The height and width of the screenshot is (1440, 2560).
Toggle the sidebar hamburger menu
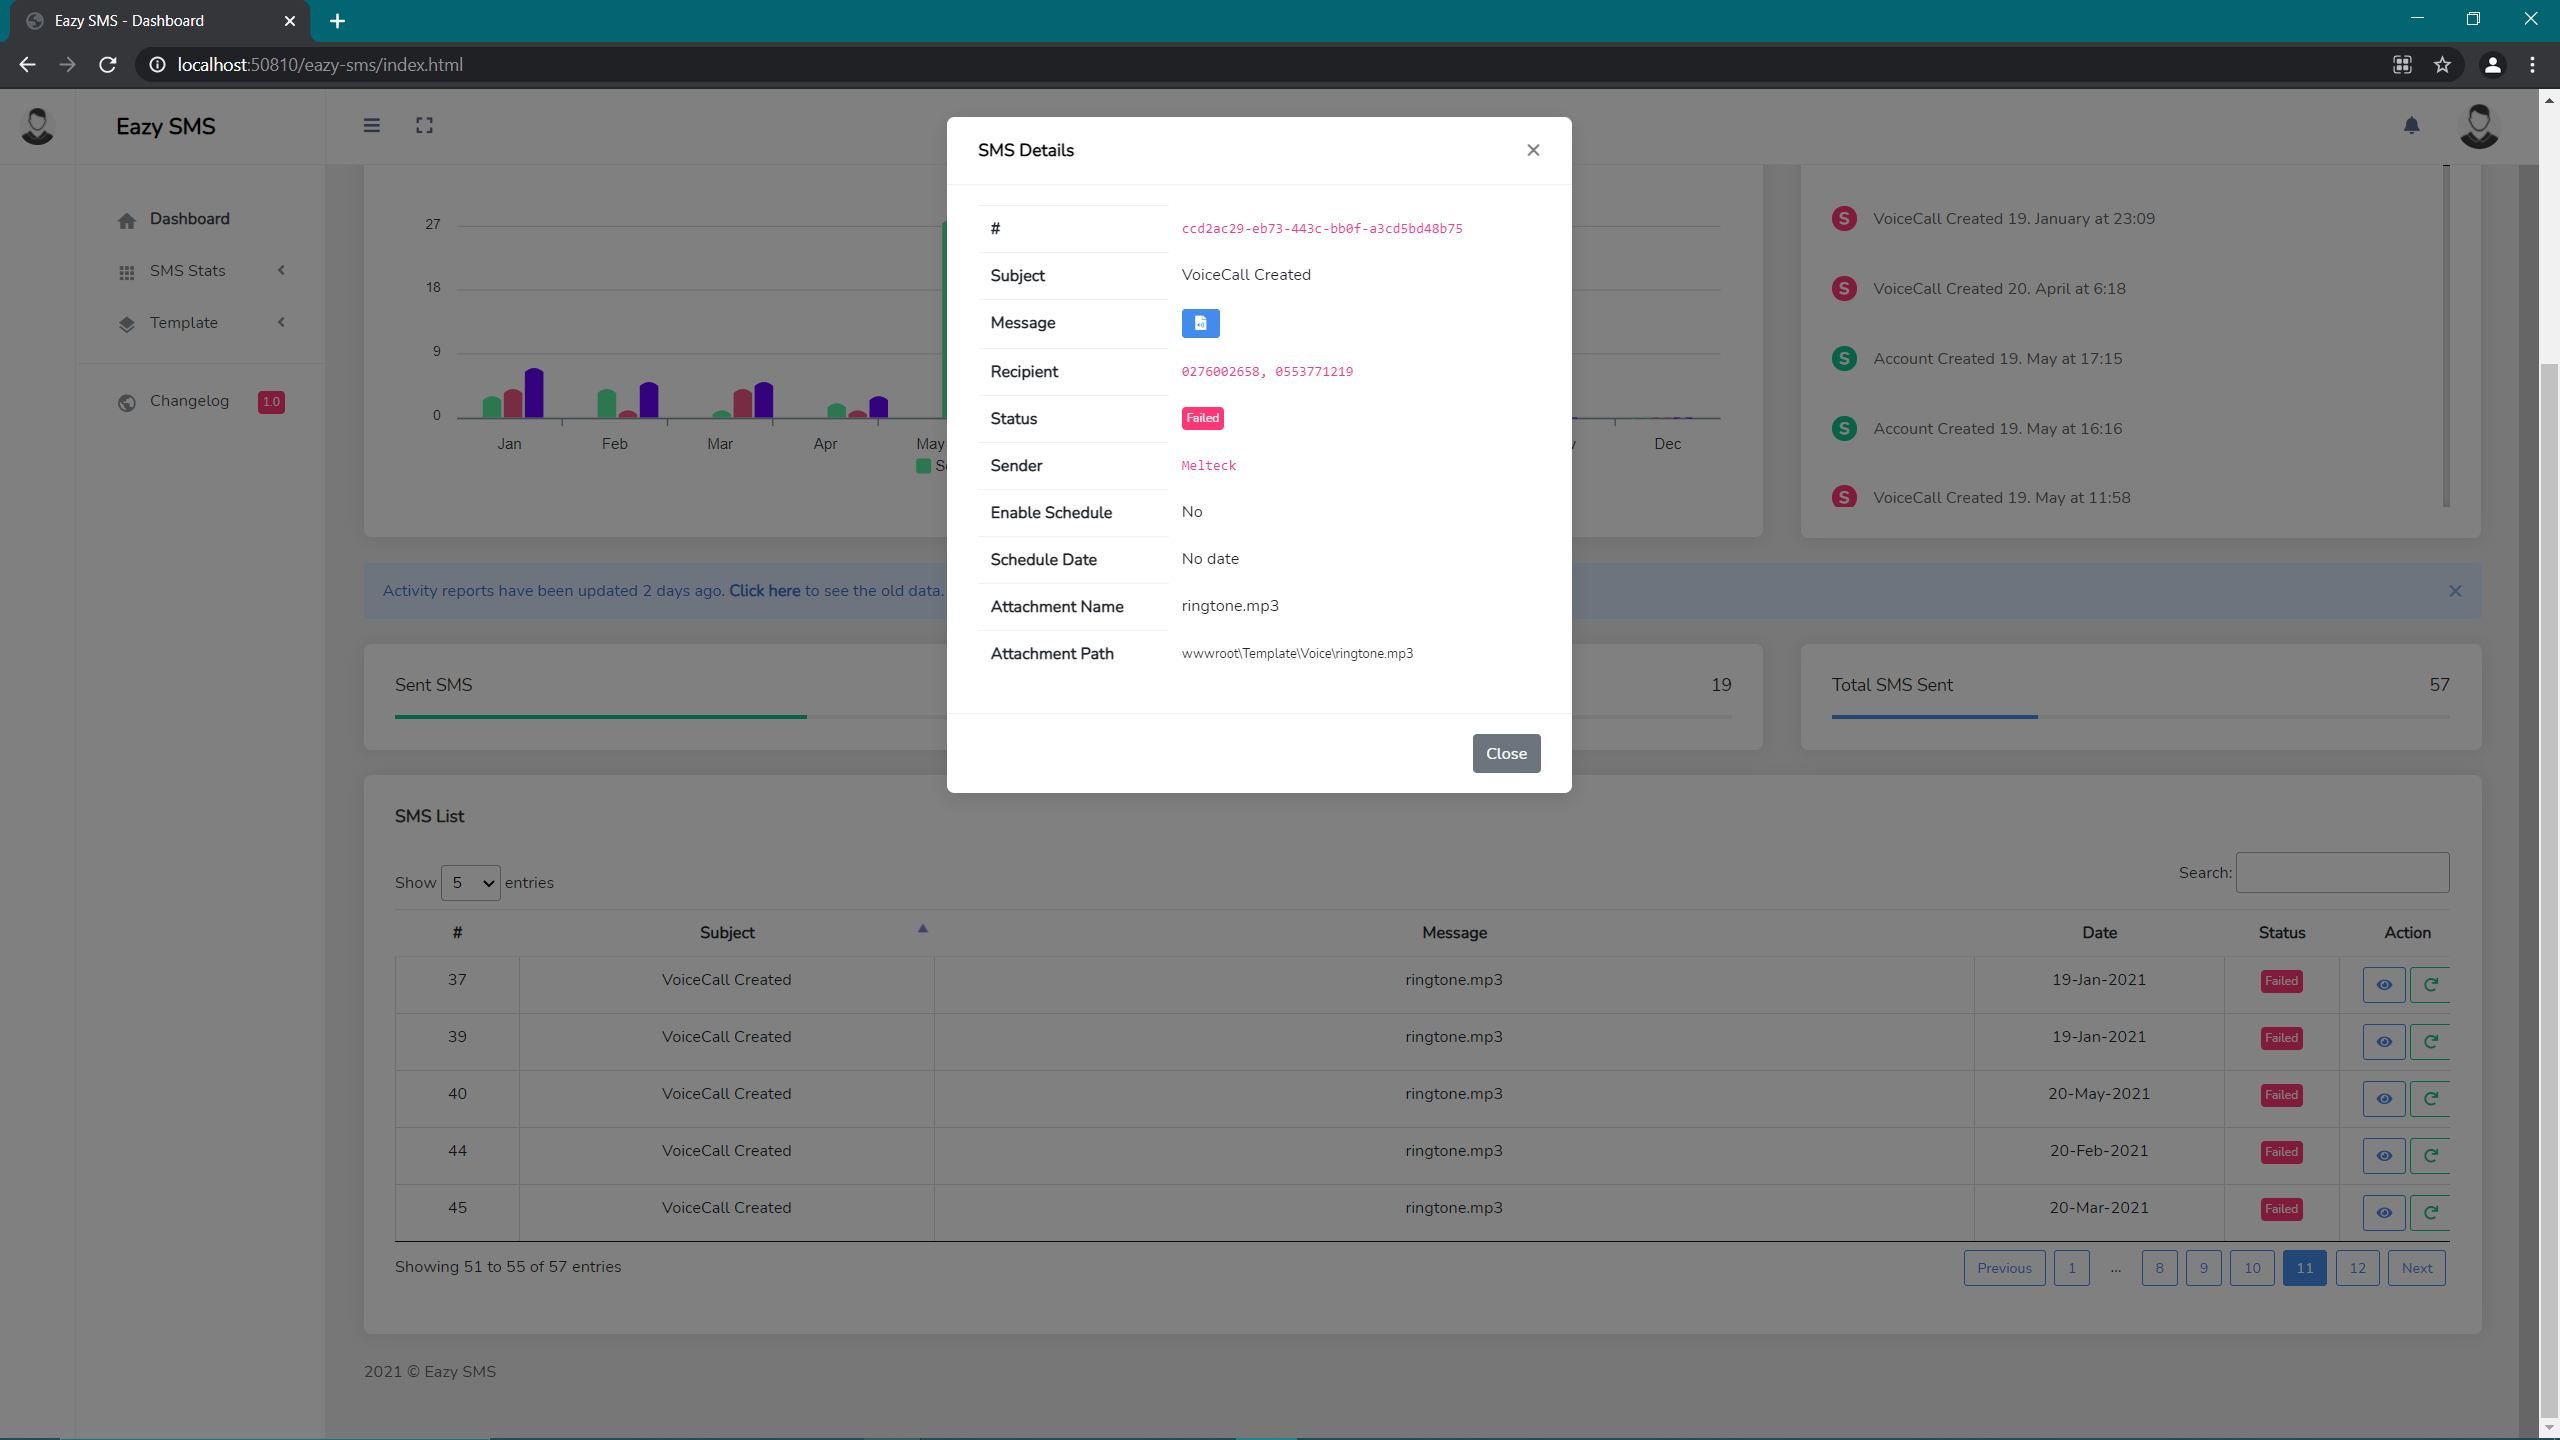(x=372, y=126)
